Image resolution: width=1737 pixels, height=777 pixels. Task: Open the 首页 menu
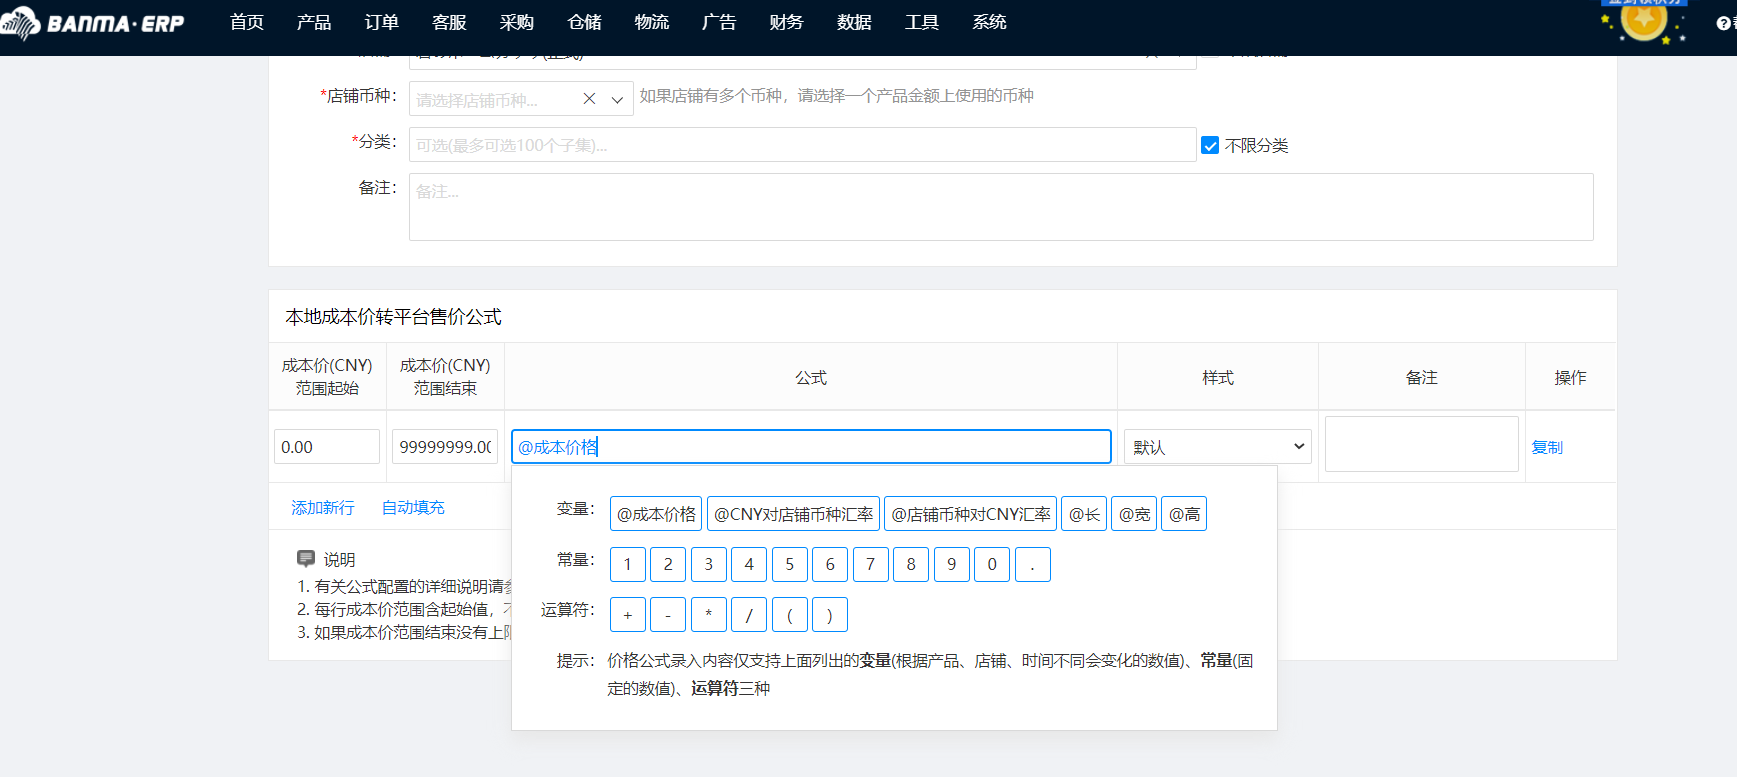click(x=247, y=22)
